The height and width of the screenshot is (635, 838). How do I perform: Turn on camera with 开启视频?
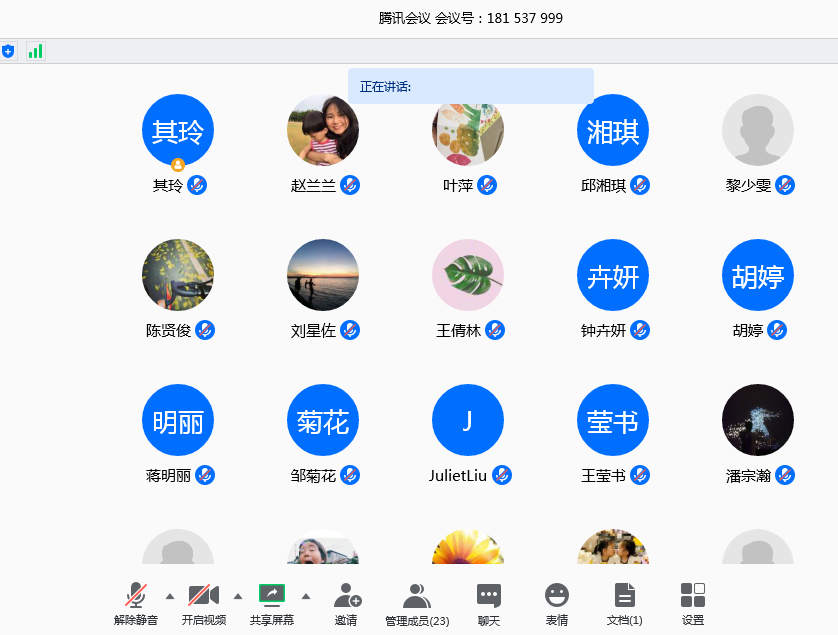point(204,604)
